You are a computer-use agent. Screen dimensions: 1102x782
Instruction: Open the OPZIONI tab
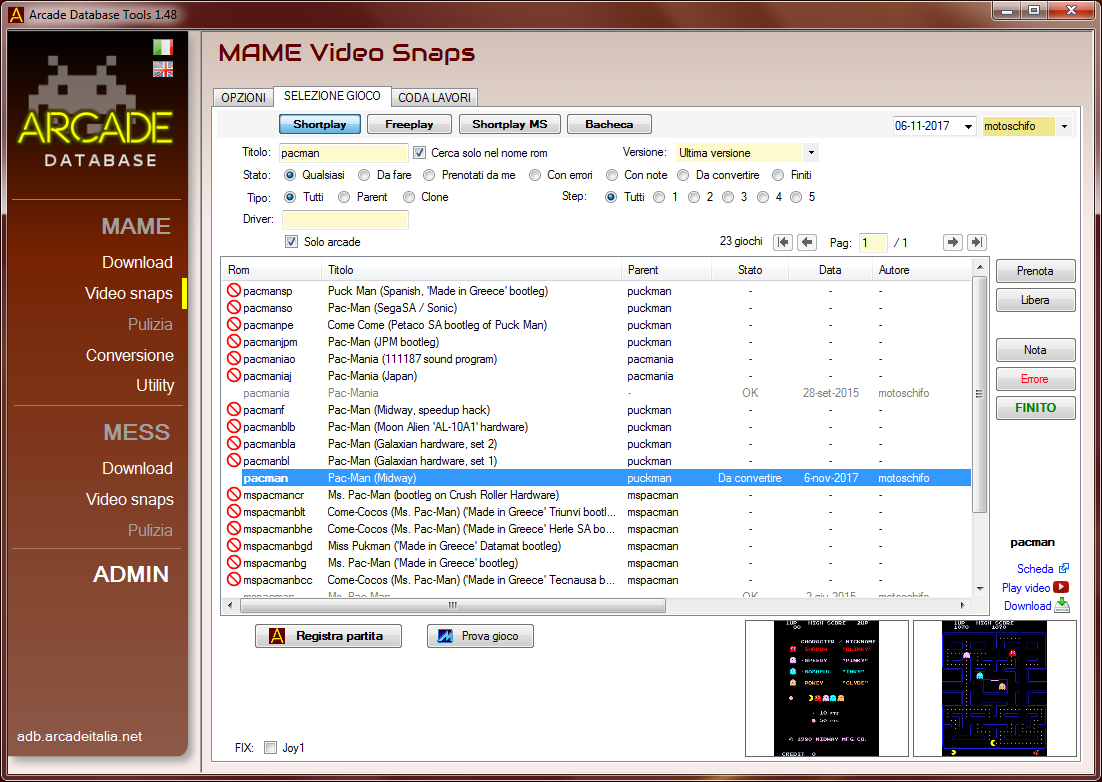[x=243, y=98]
